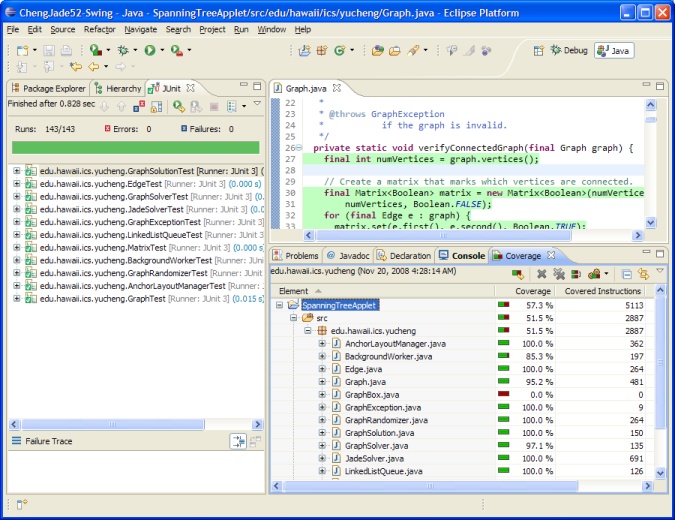Image resolution: width=675 pixels, height=520 pixels.
Task: Switch to the Problems tab
Action: pyautogui.click(x=296, y=256)
